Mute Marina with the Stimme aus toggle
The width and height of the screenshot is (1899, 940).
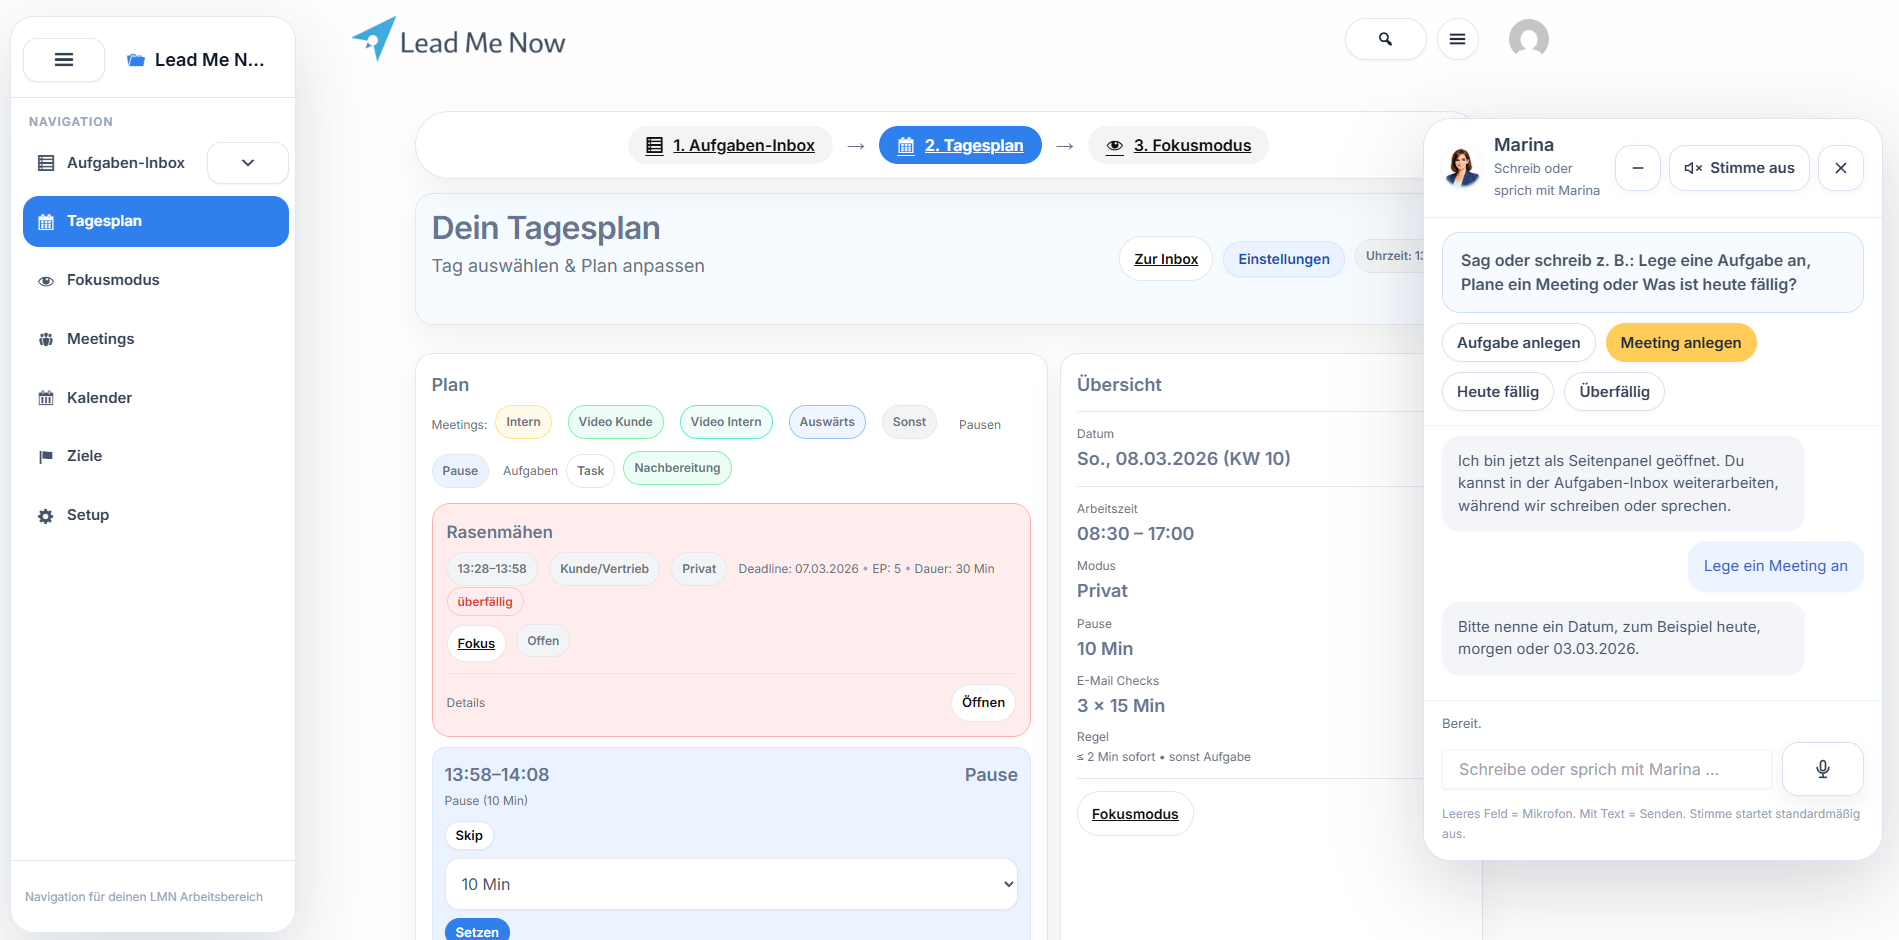(x=1739, y=168)
